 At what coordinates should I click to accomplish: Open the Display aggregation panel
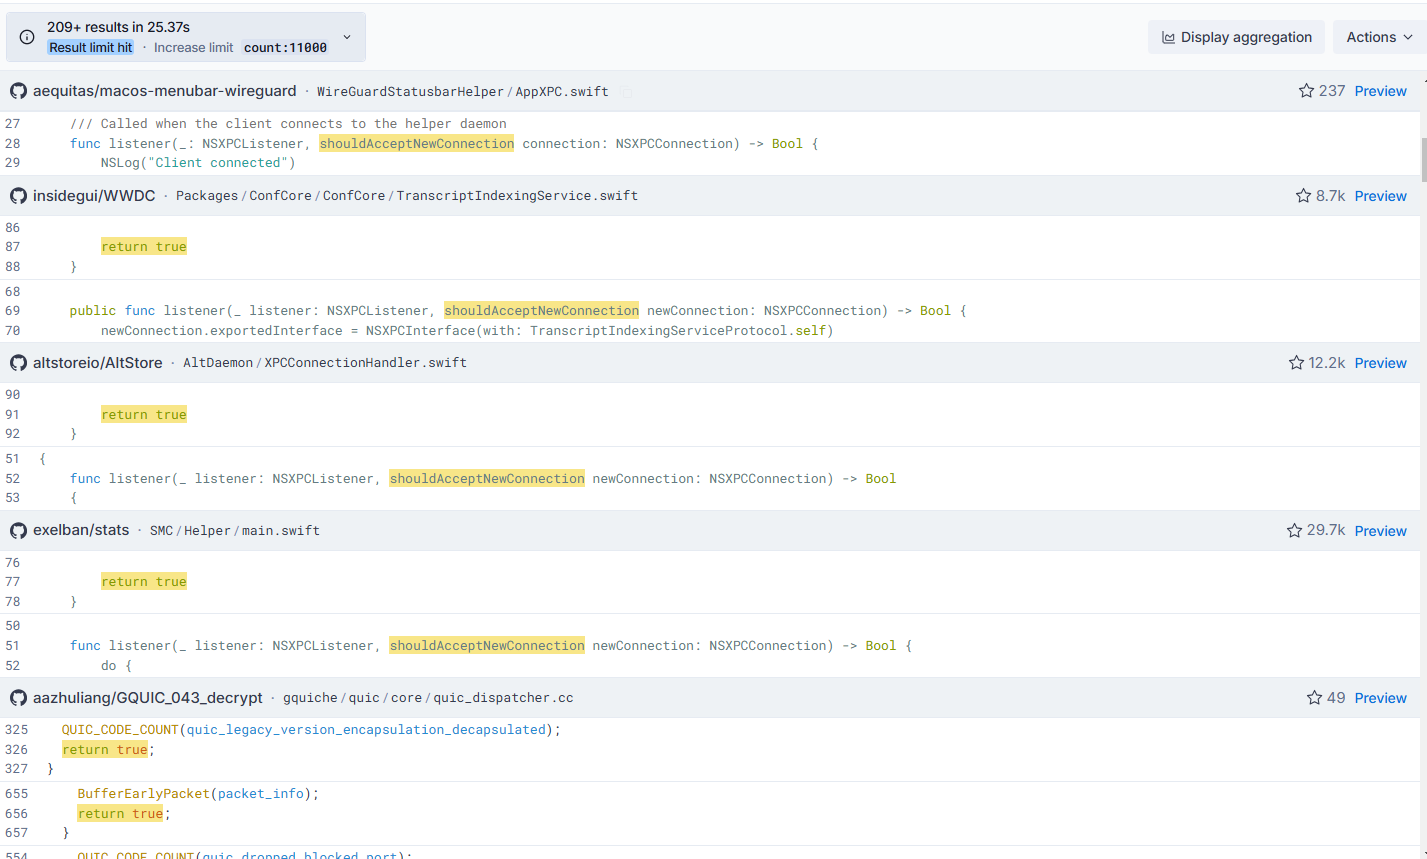coord(1236,37)
